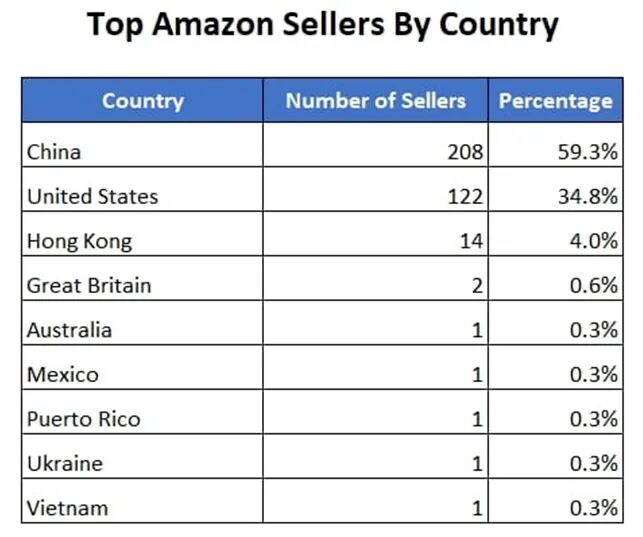Click the Number of Sellers header
Screen dimensions: 643x537
pyautogui.click(x=375, y=100)
